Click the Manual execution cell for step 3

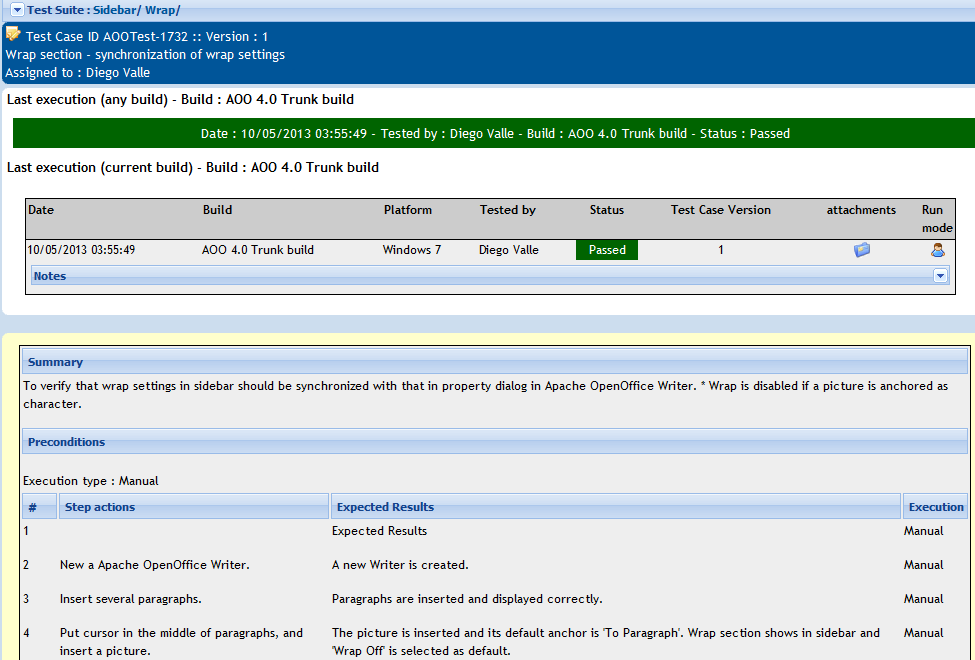(x=923, y=599)
